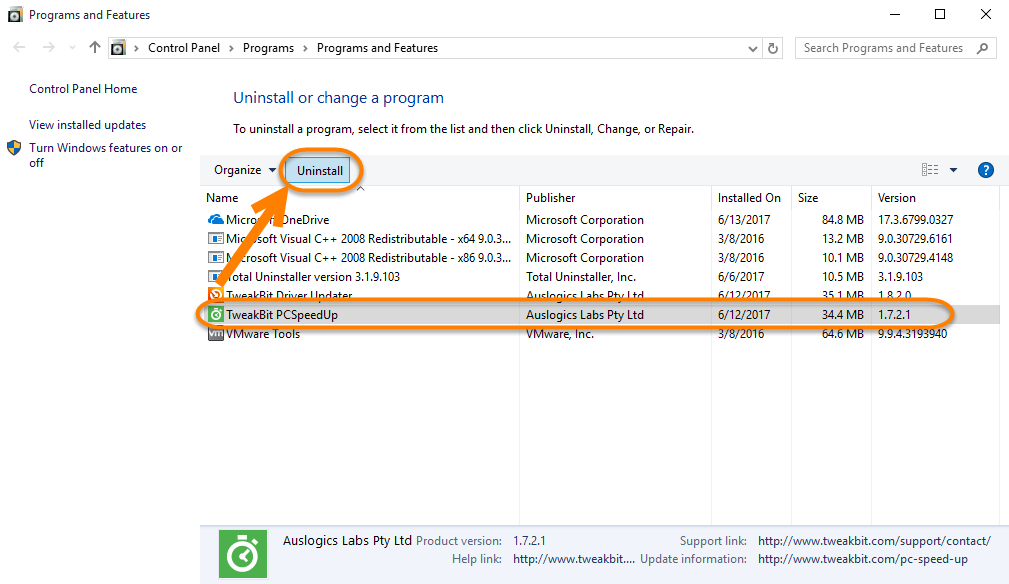Click the truncated Help link URL
The image size is (1009, 584).
click(x=574, y=559)
